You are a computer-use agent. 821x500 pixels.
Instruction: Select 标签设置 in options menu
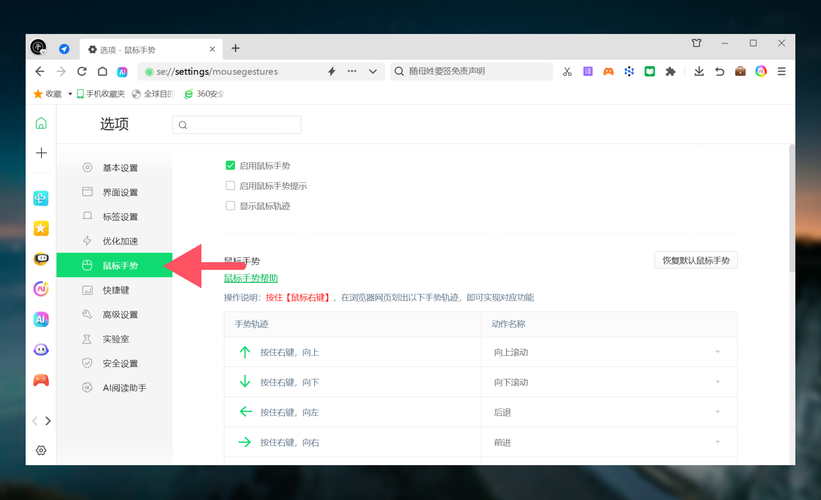[115, 216]
